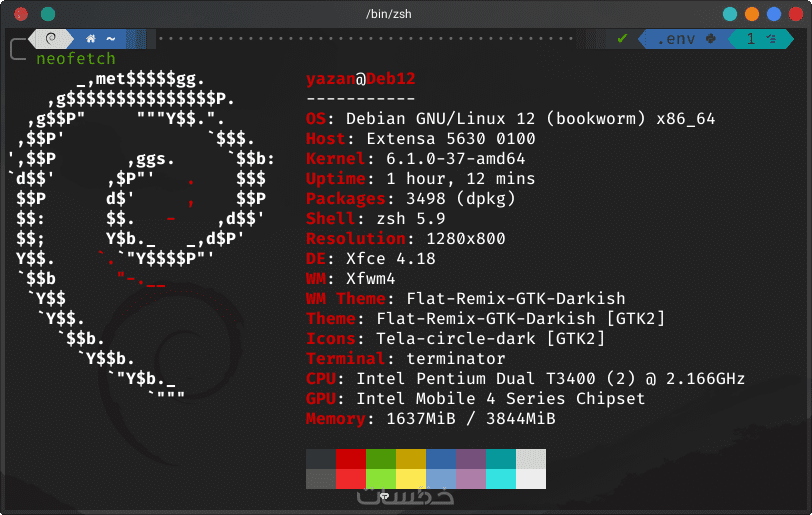Viewport: 812px width, 515px height.
Task: Click the Terminal line terminator
Action: pyautogui.click(x=405, y=359)
